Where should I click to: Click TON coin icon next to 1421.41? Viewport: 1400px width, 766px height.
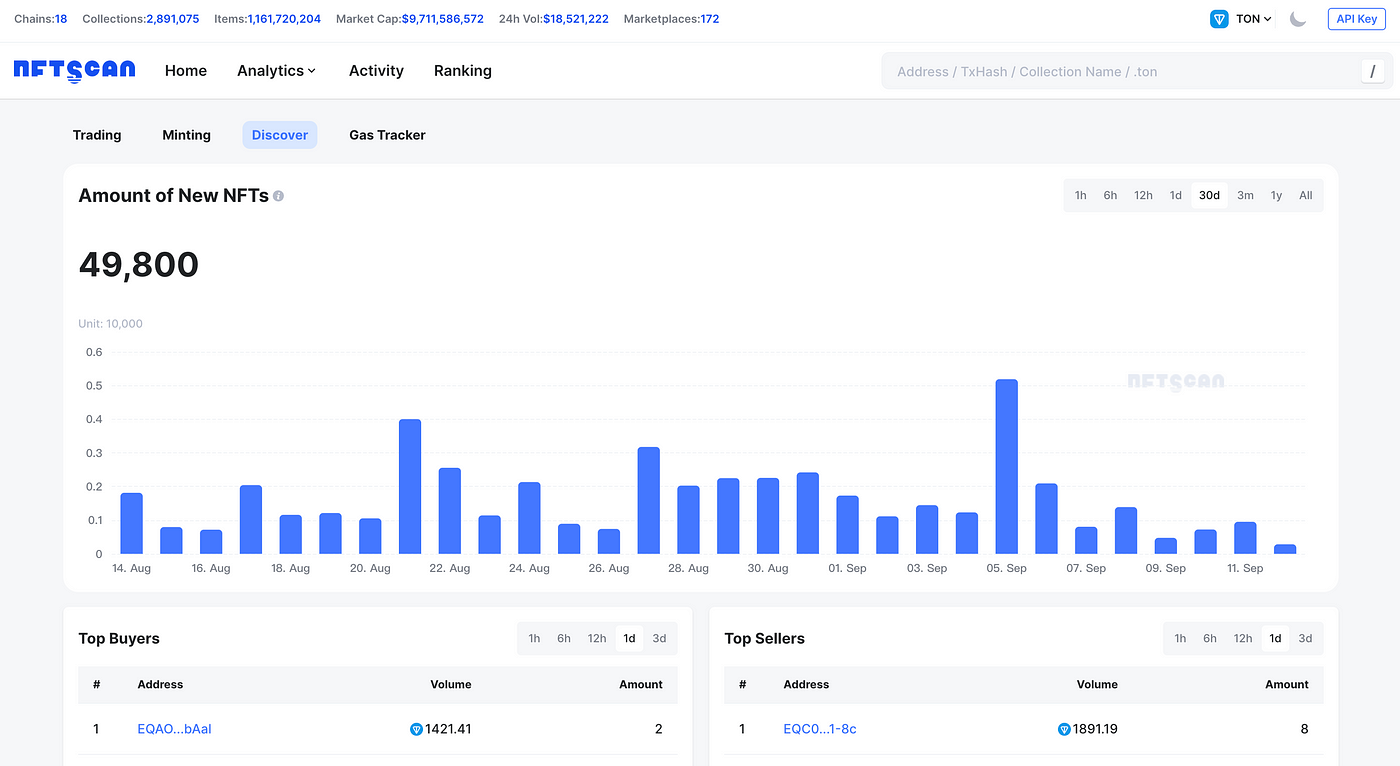point(417,729)
